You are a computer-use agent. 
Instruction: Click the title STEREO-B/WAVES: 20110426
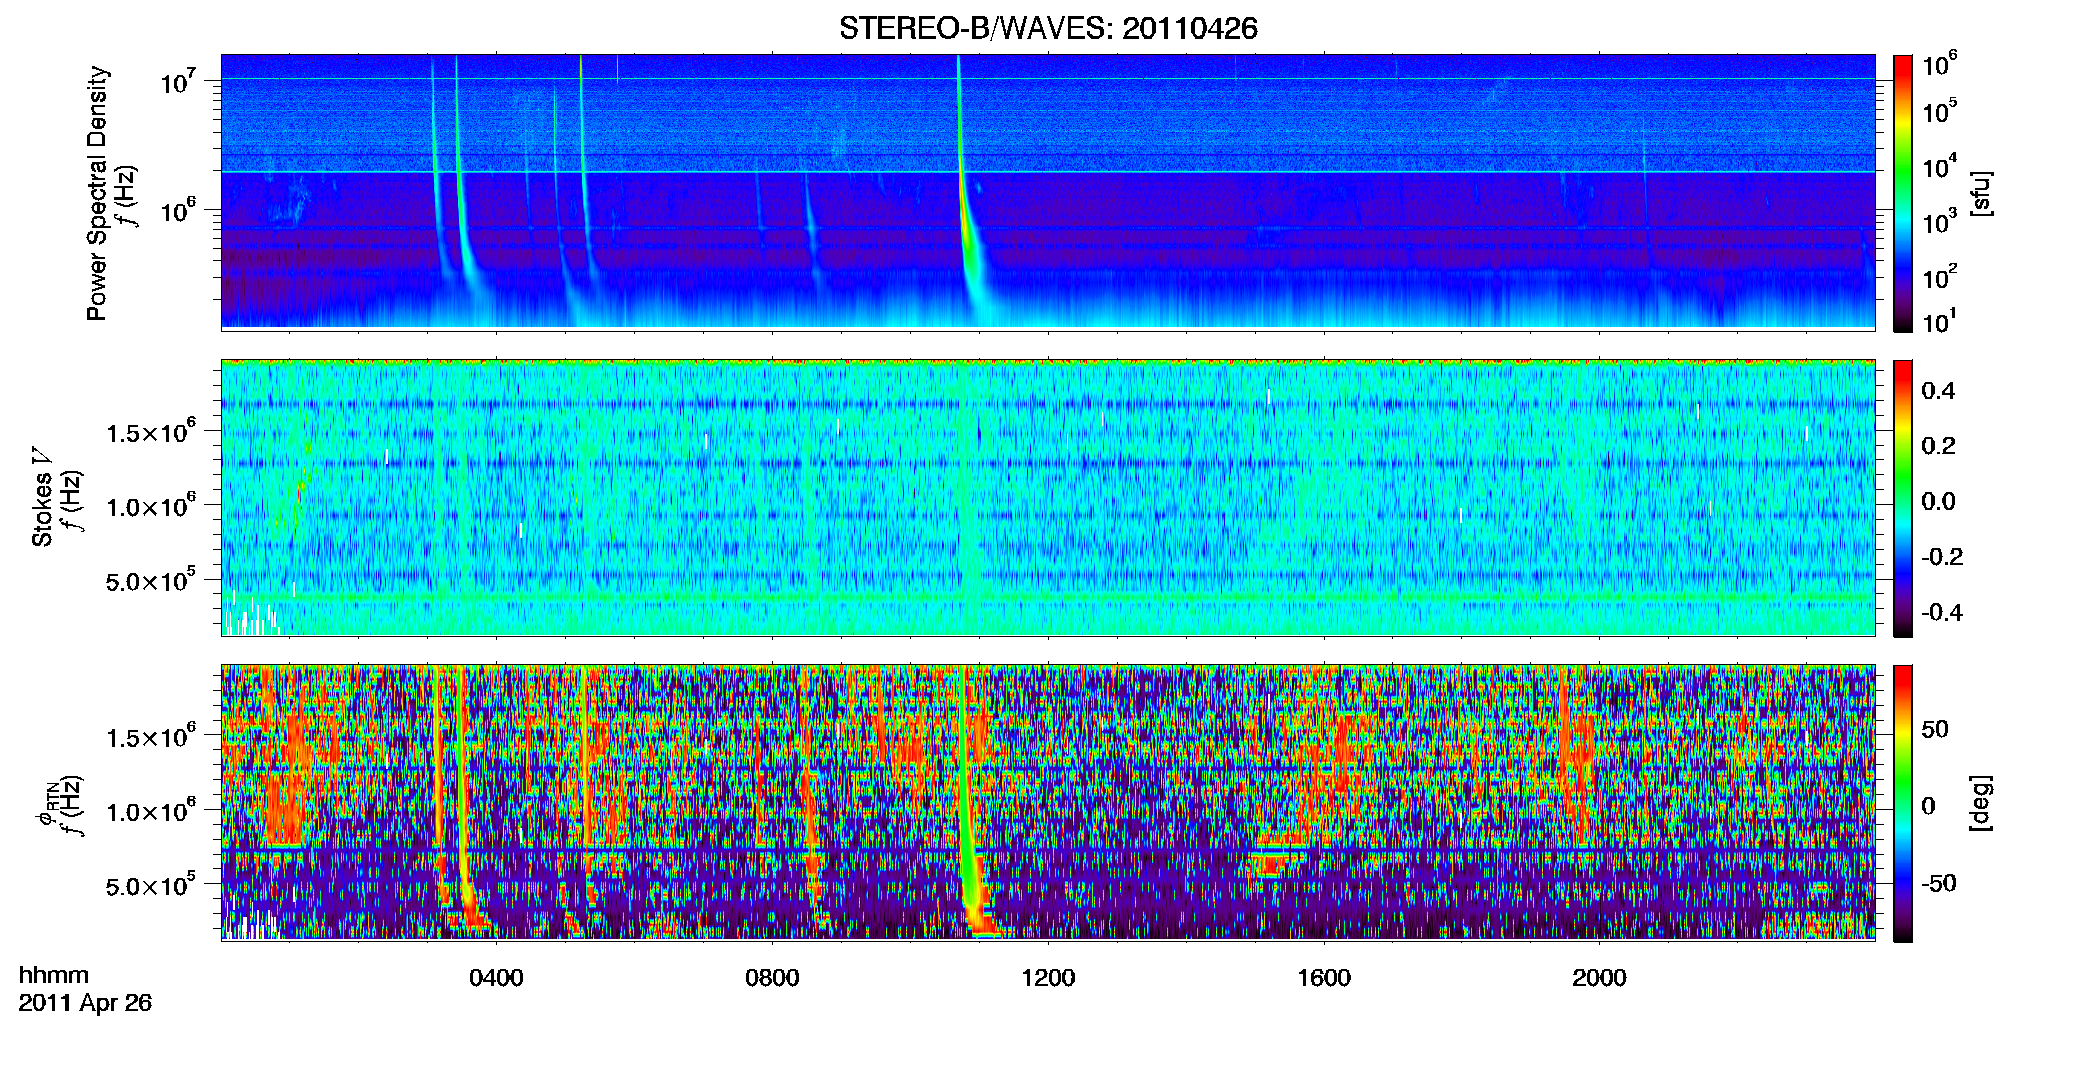point(1048,28)
